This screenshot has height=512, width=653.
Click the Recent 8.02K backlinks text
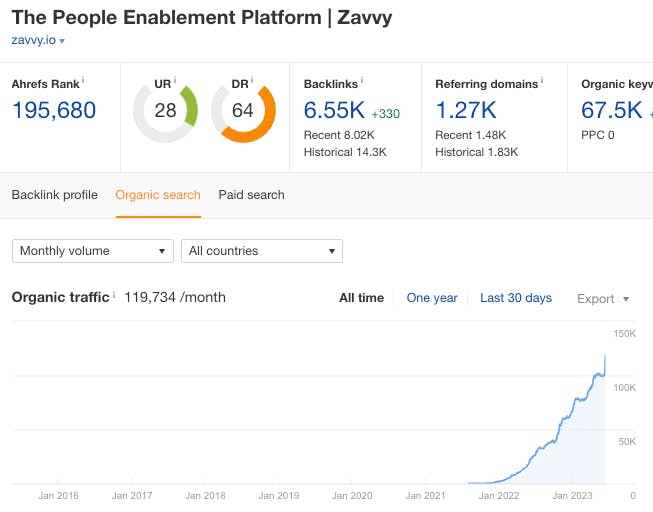coord(339,135)
